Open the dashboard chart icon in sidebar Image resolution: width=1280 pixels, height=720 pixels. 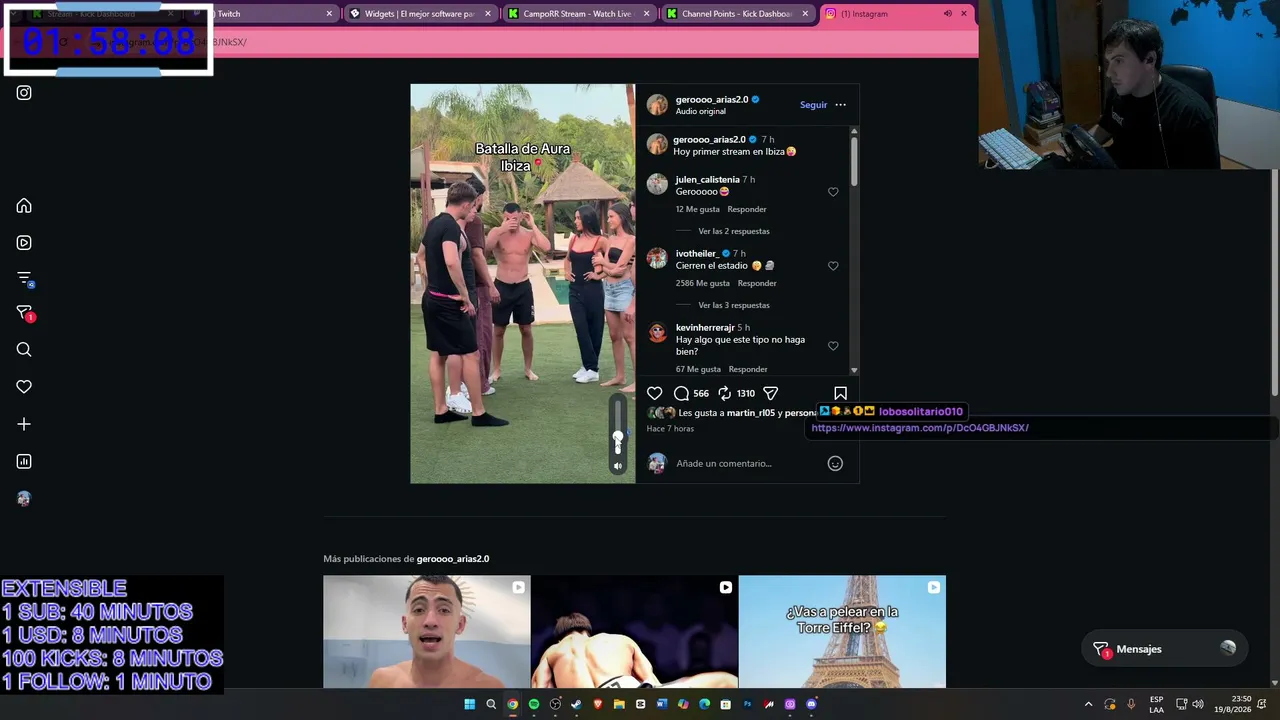click(24, 462)
